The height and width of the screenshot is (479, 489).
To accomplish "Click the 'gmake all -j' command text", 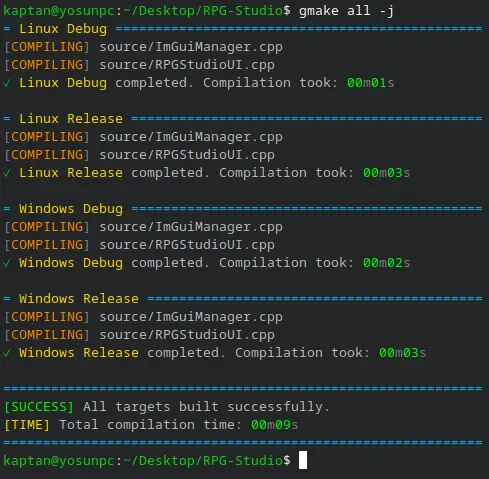I will click(x=346, y=11).
